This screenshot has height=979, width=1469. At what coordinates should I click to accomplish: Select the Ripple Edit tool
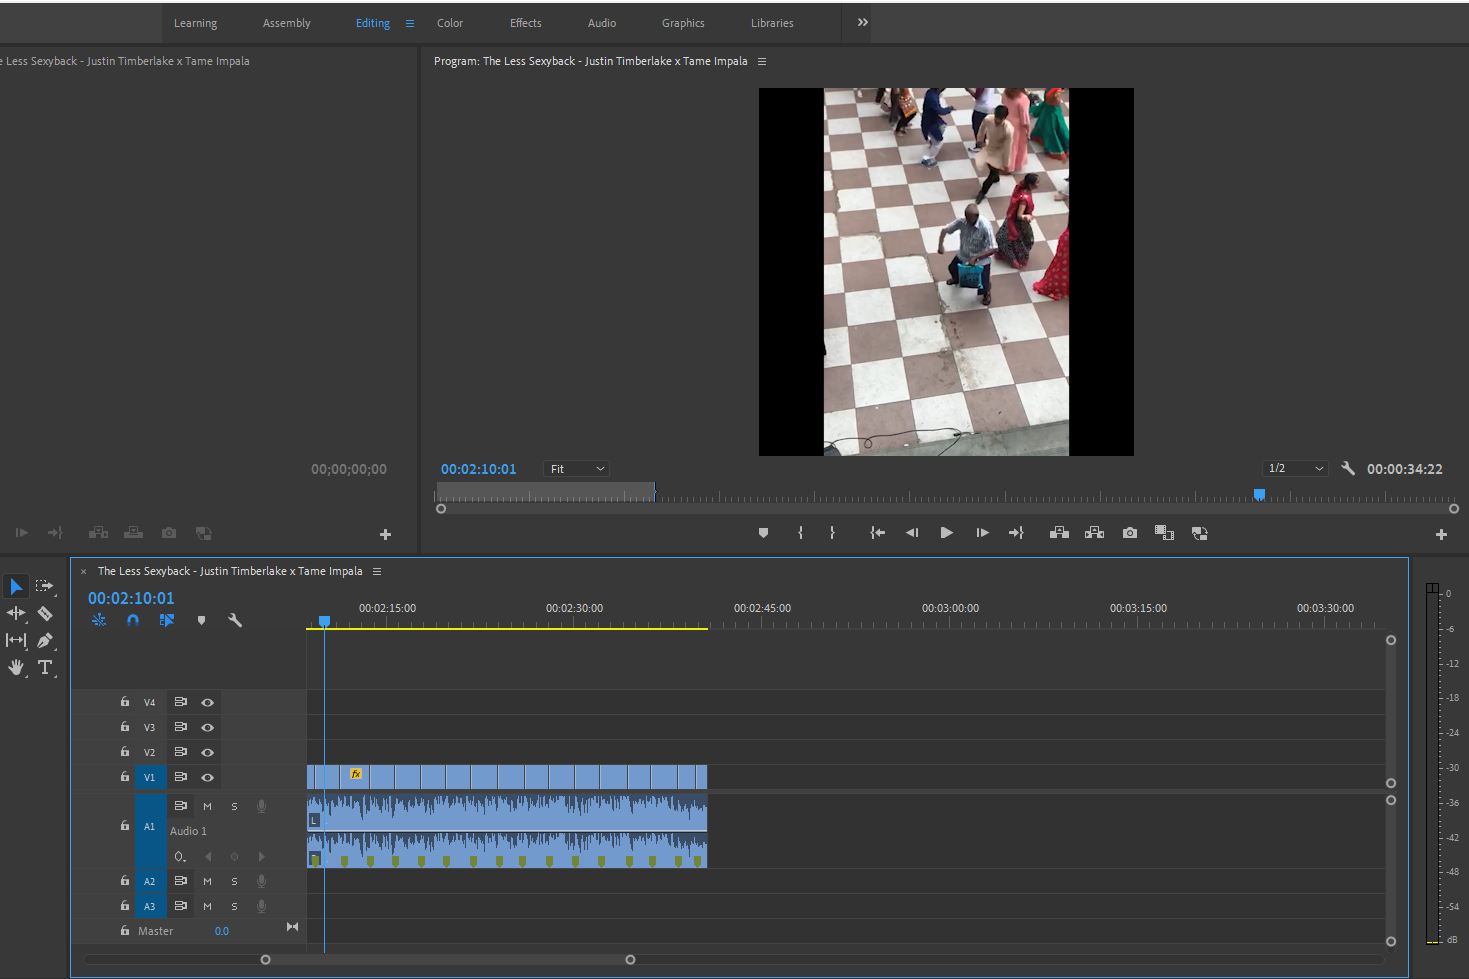(x=16, y=613)
